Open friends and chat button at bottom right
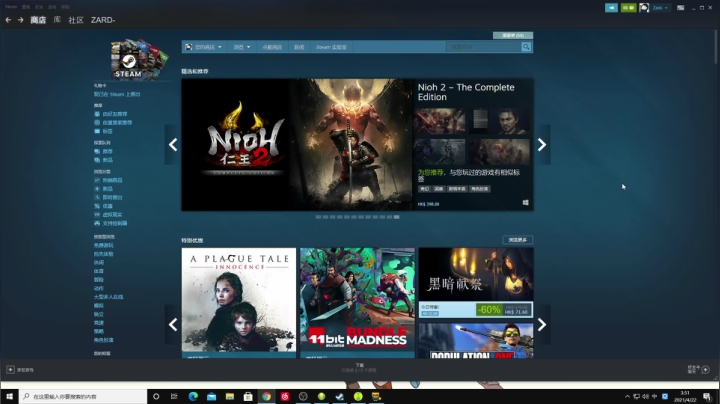This screenshot has width=720, height=404. point(698,370)
